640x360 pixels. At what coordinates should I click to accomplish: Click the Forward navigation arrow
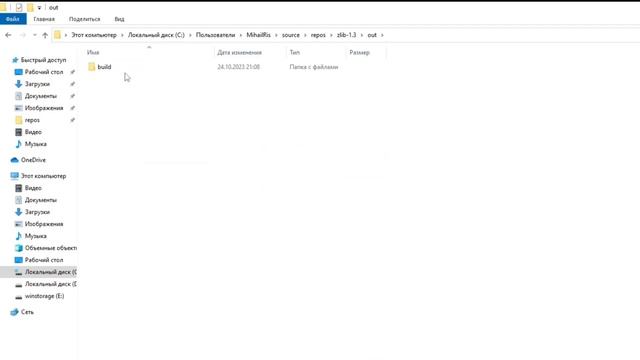pyautogui.click(x=23, y=35)
